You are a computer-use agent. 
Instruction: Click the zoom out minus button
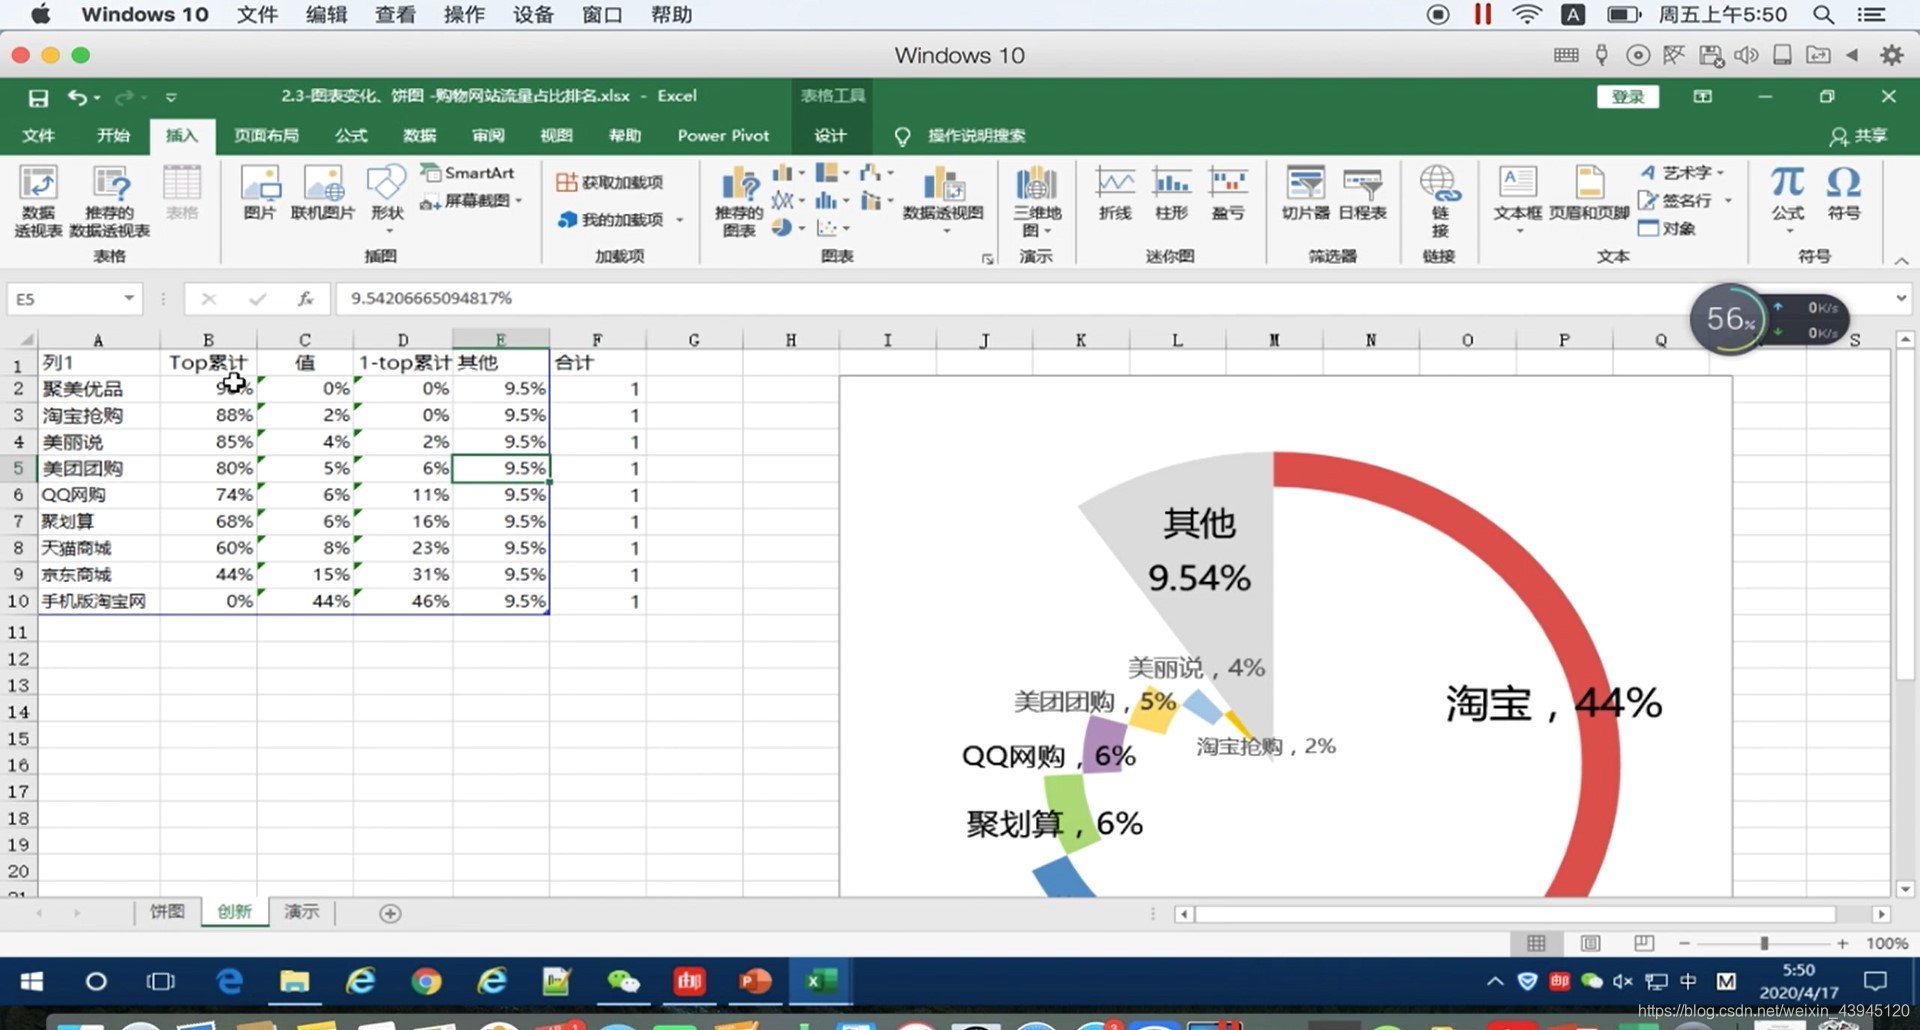tap(1684, 943)
